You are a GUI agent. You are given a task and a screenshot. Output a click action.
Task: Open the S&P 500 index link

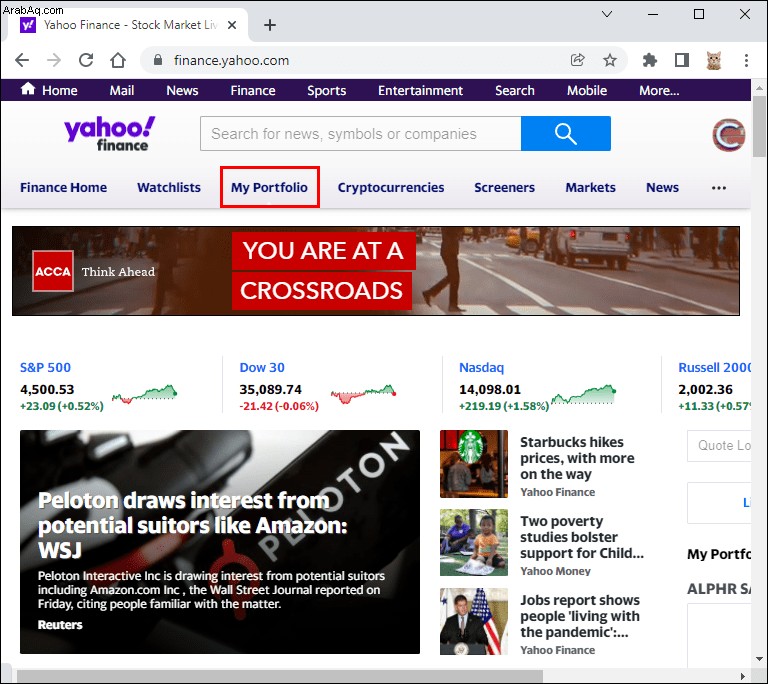(x=45, y=367)
